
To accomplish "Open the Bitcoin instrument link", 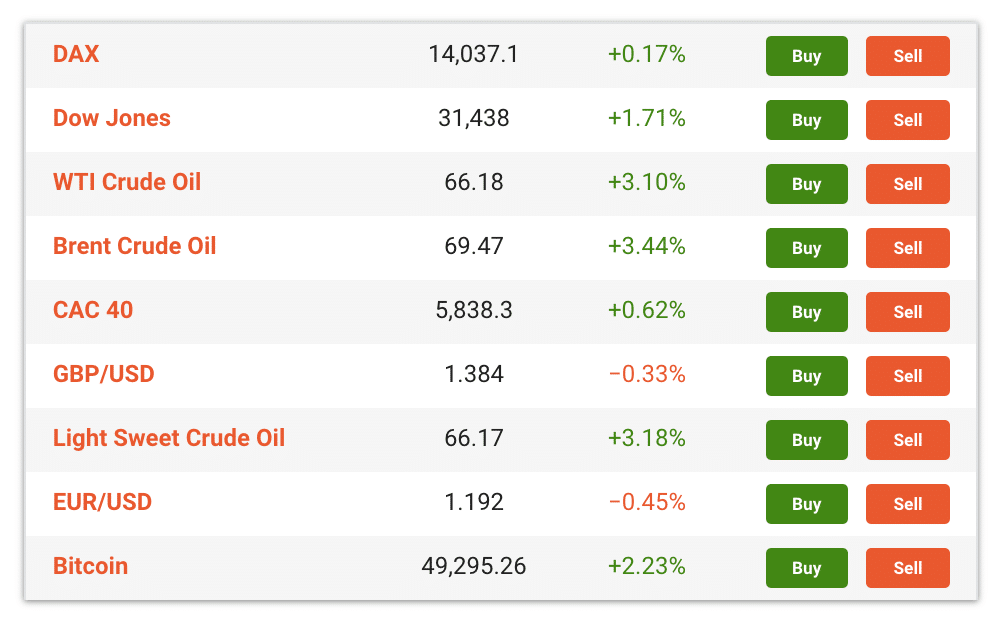I will click(x=90, y=566).
